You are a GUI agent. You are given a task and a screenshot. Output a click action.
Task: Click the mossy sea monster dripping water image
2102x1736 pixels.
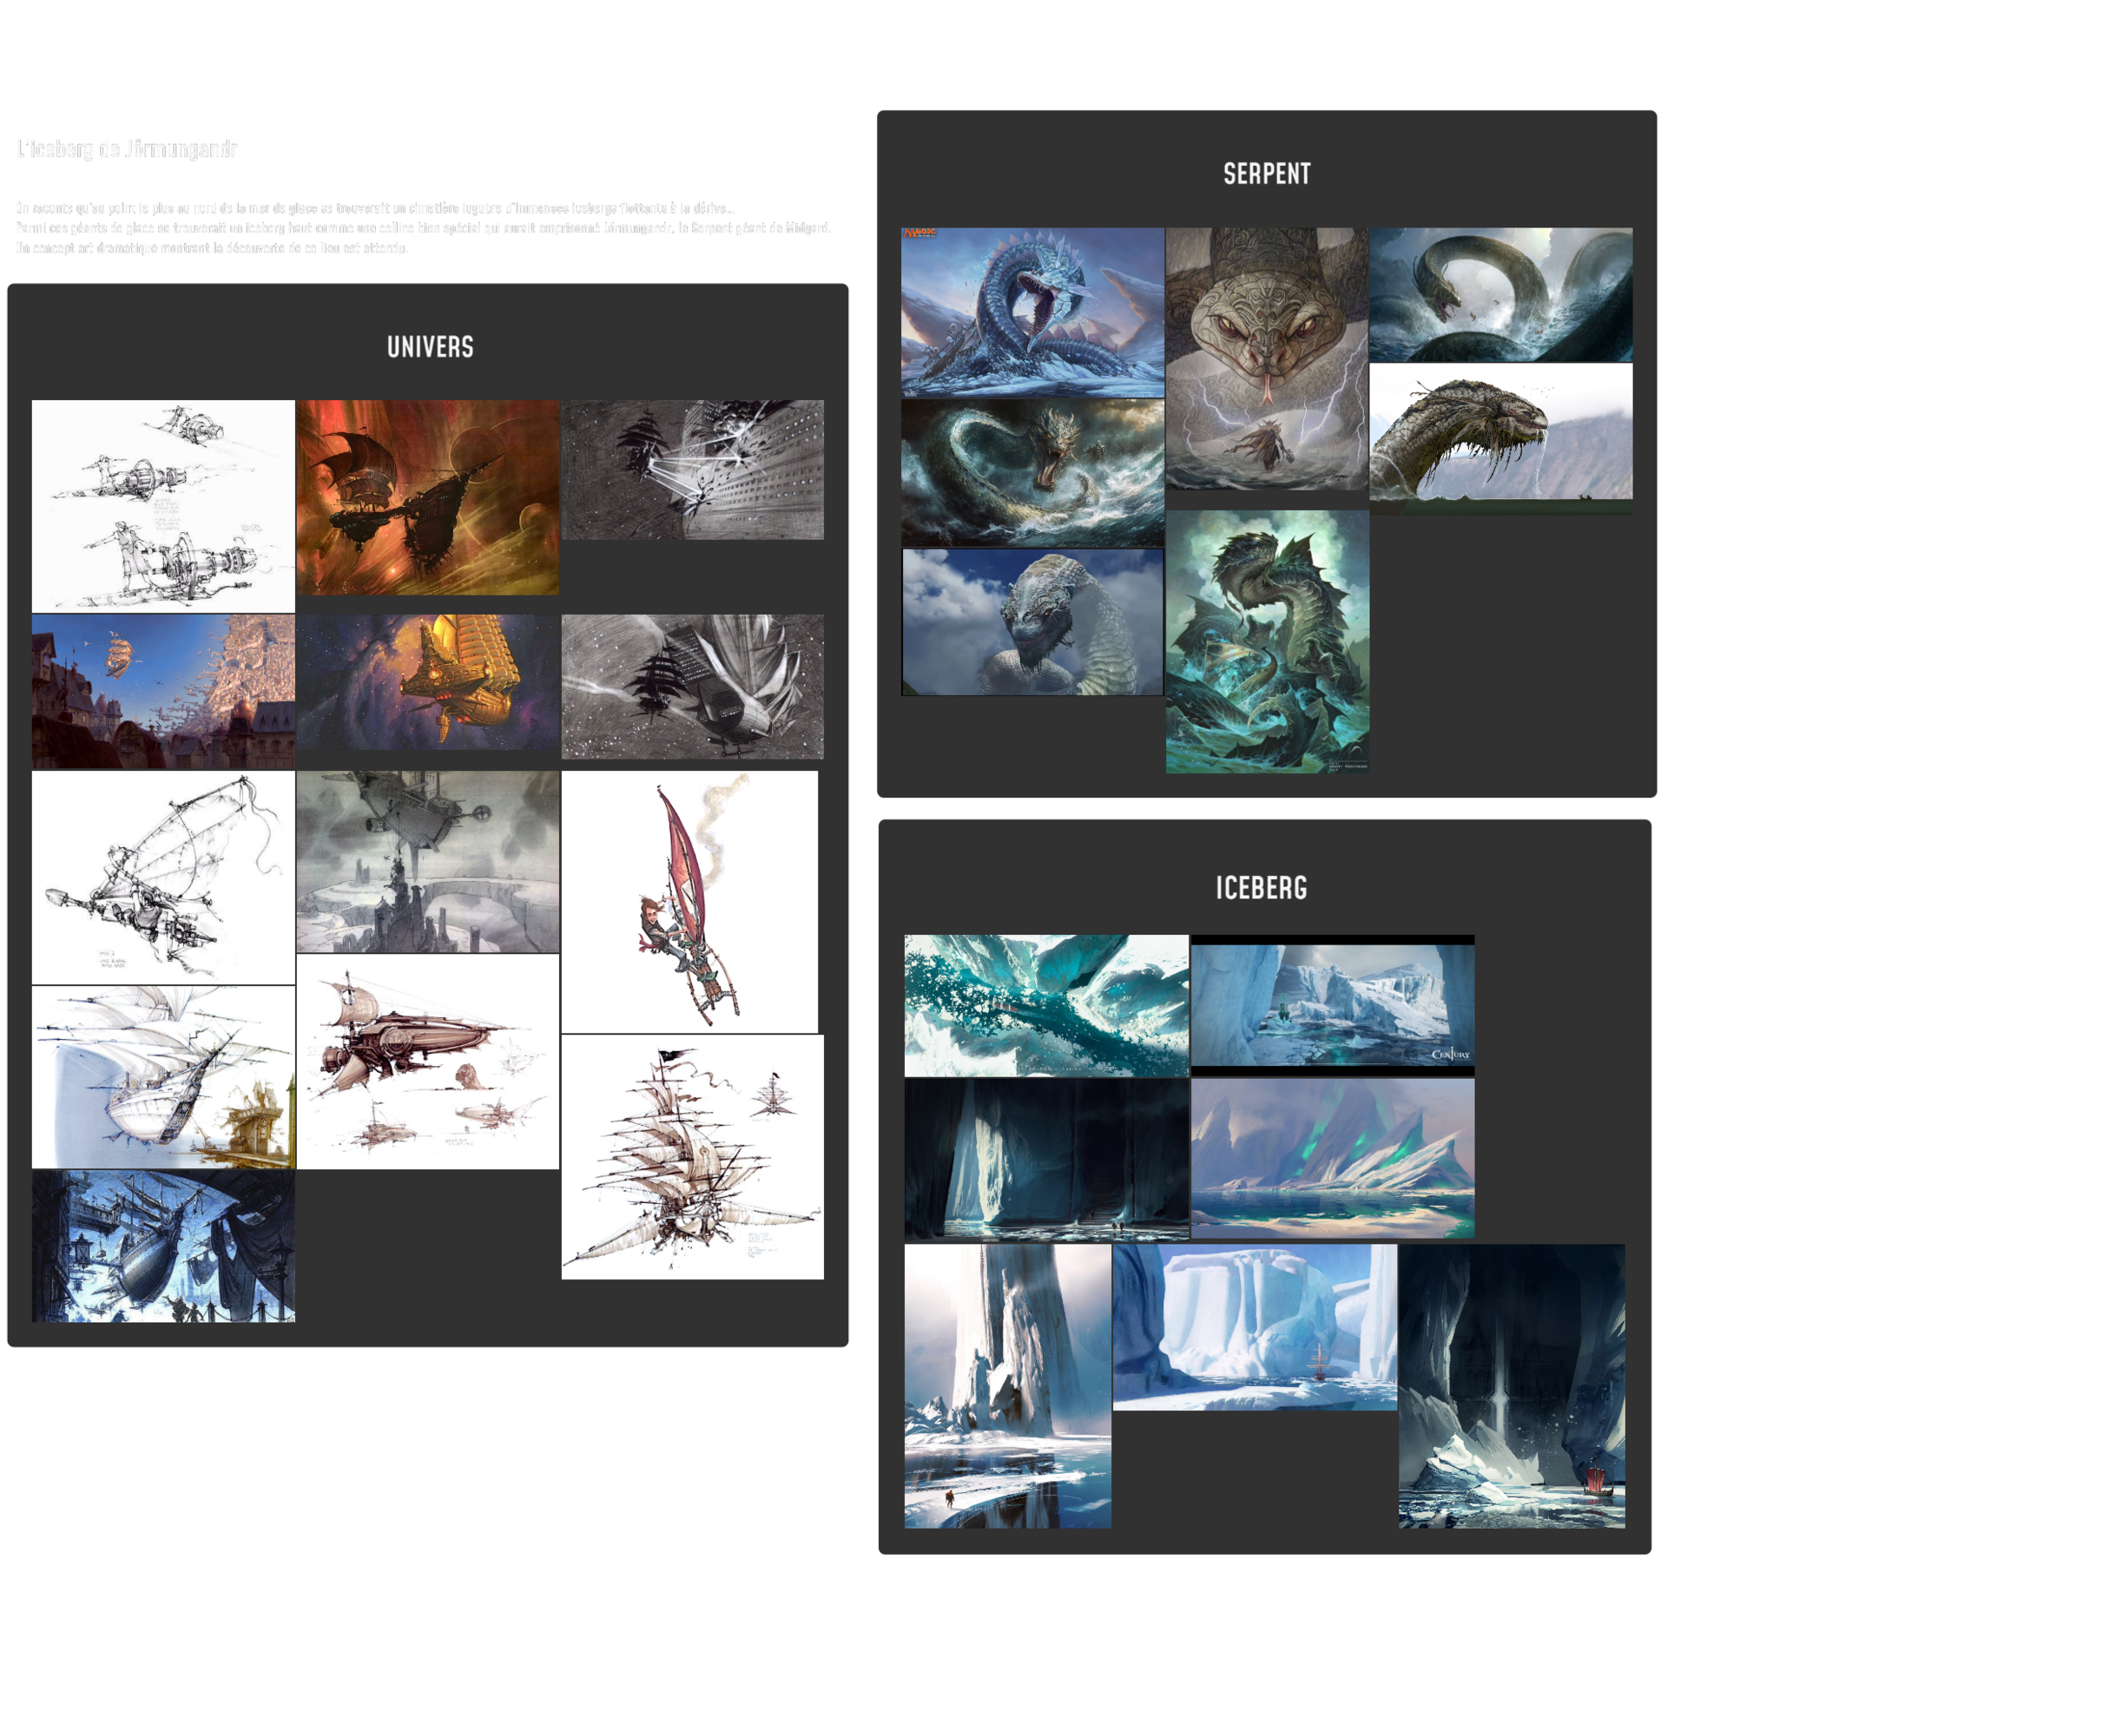click(1500, 438)
